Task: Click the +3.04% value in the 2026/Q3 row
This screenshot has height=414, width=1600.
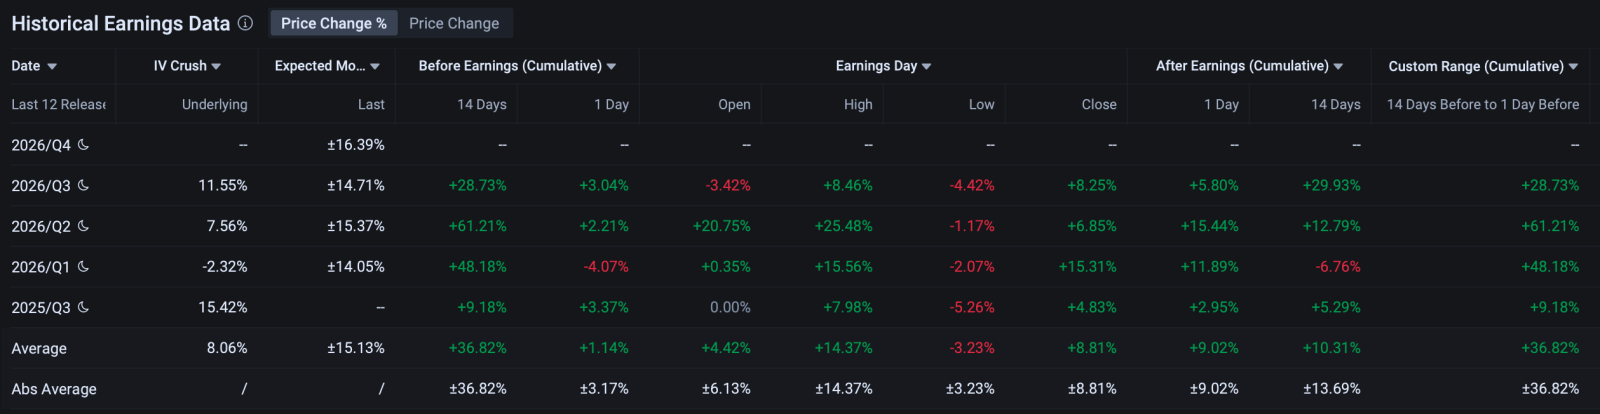Action: (604, 185)
